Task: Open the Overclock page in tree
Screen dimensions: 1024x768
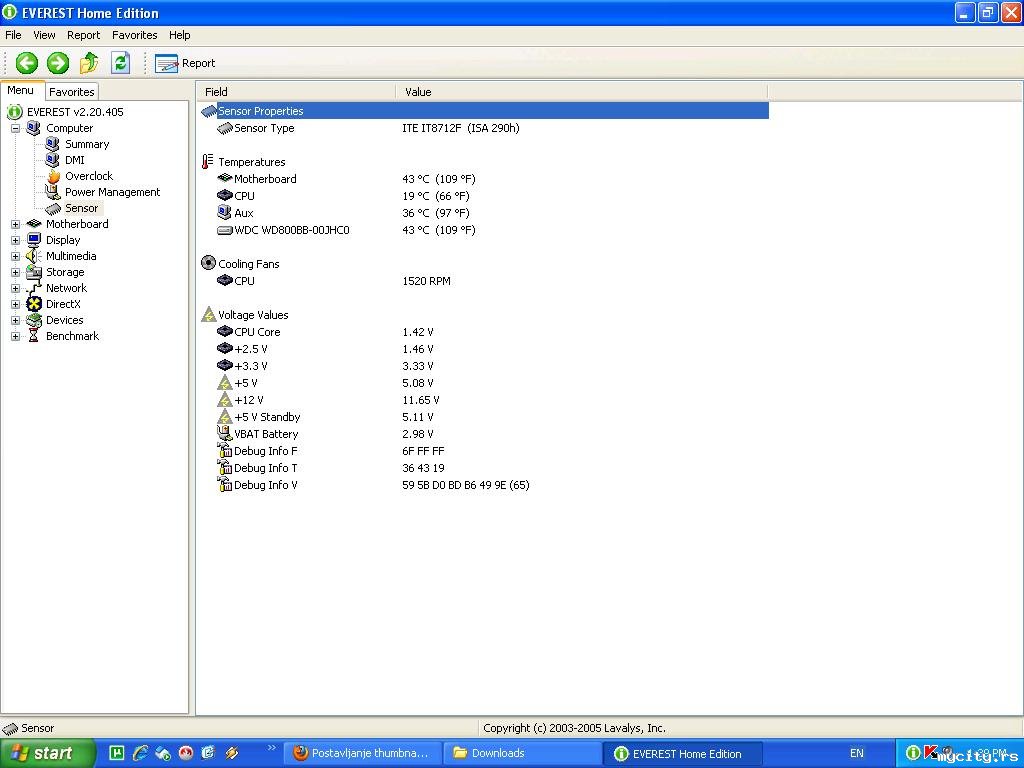Action: (x=89, y=176)
